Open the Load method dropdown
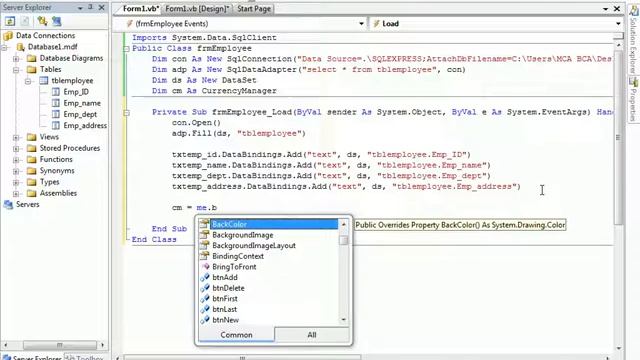The width and height of the screenshot is (640, 360). coord(618,24)
